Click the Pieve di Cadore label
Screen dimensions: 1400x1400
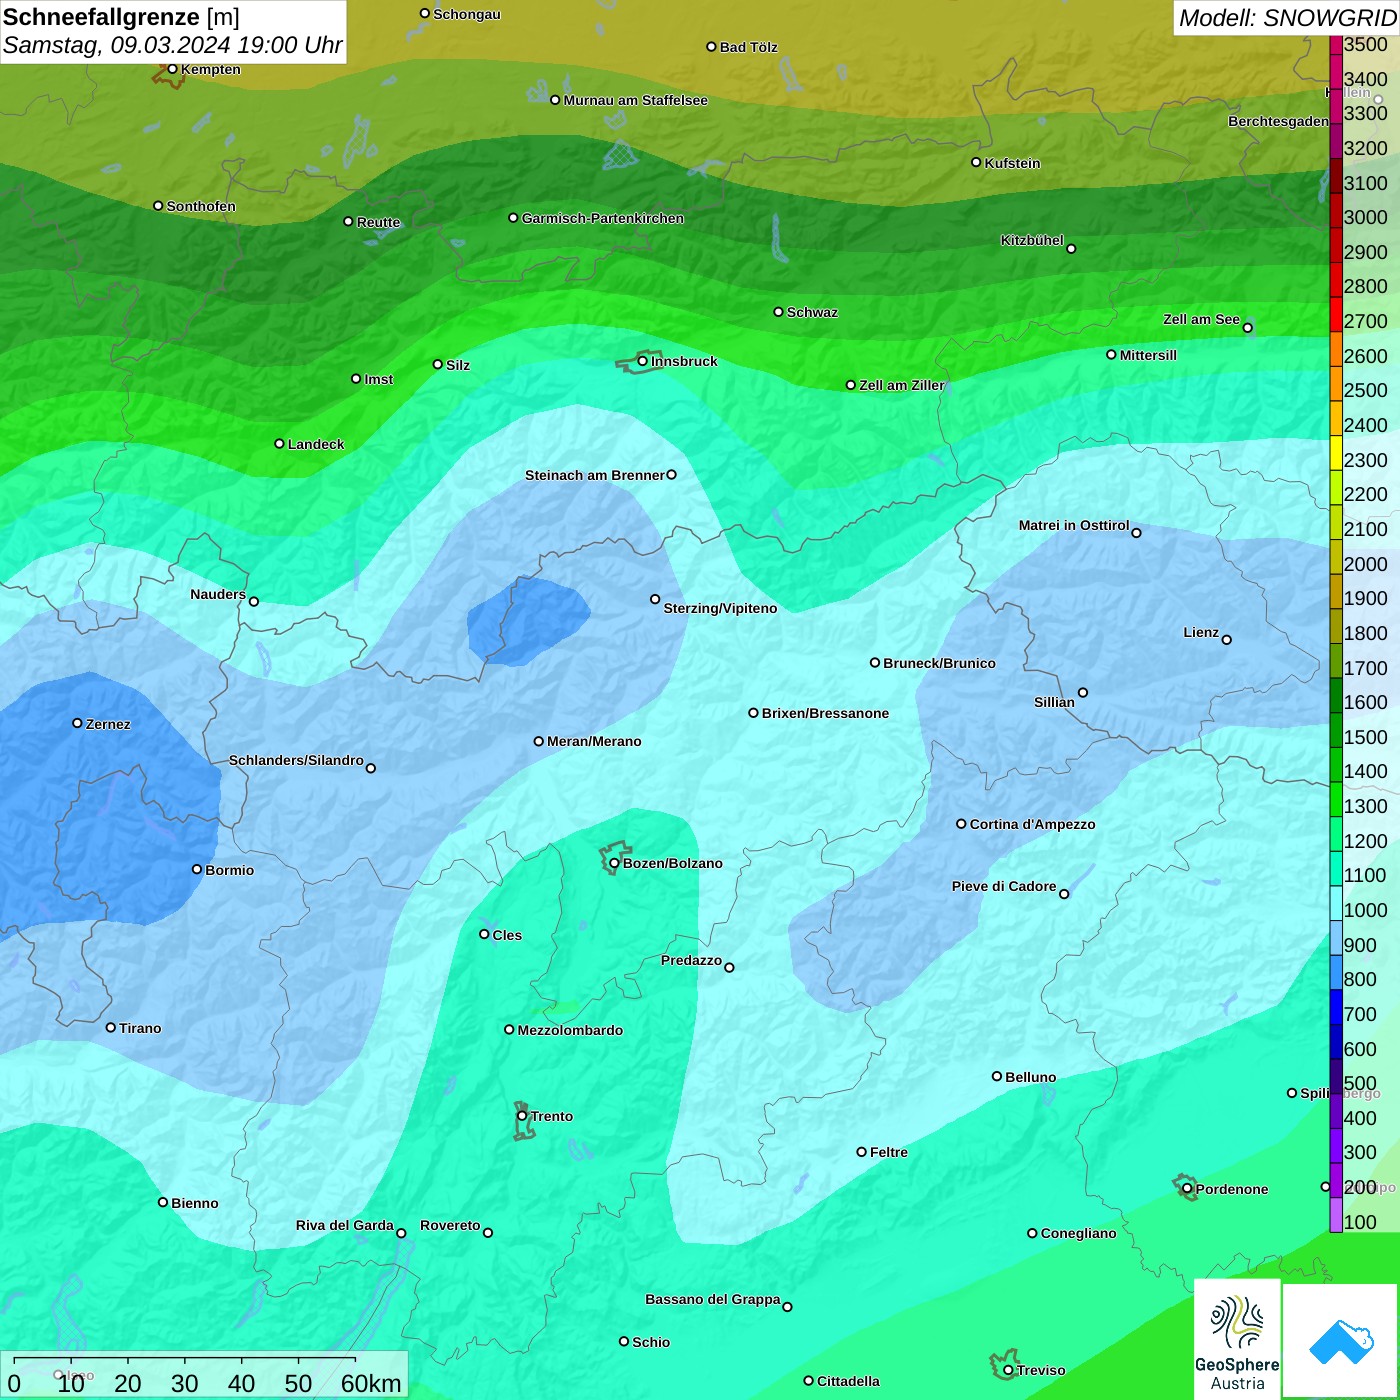[x=1004, y=886]
